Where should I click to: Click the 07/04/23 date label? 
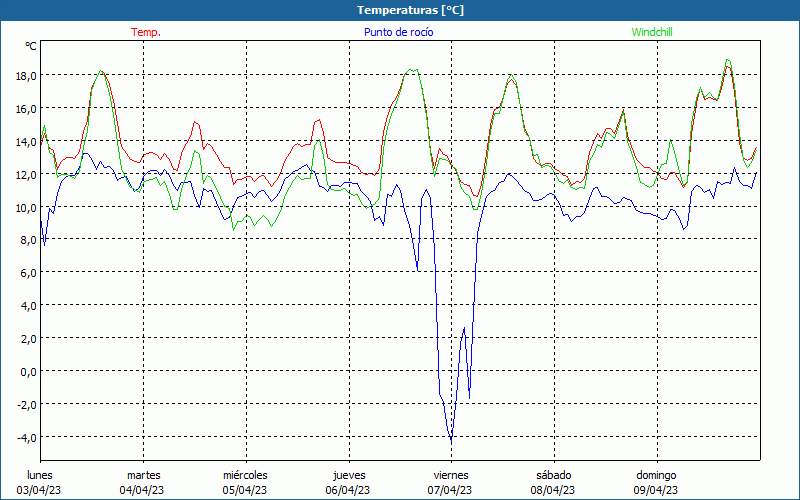tap(450, 490)
